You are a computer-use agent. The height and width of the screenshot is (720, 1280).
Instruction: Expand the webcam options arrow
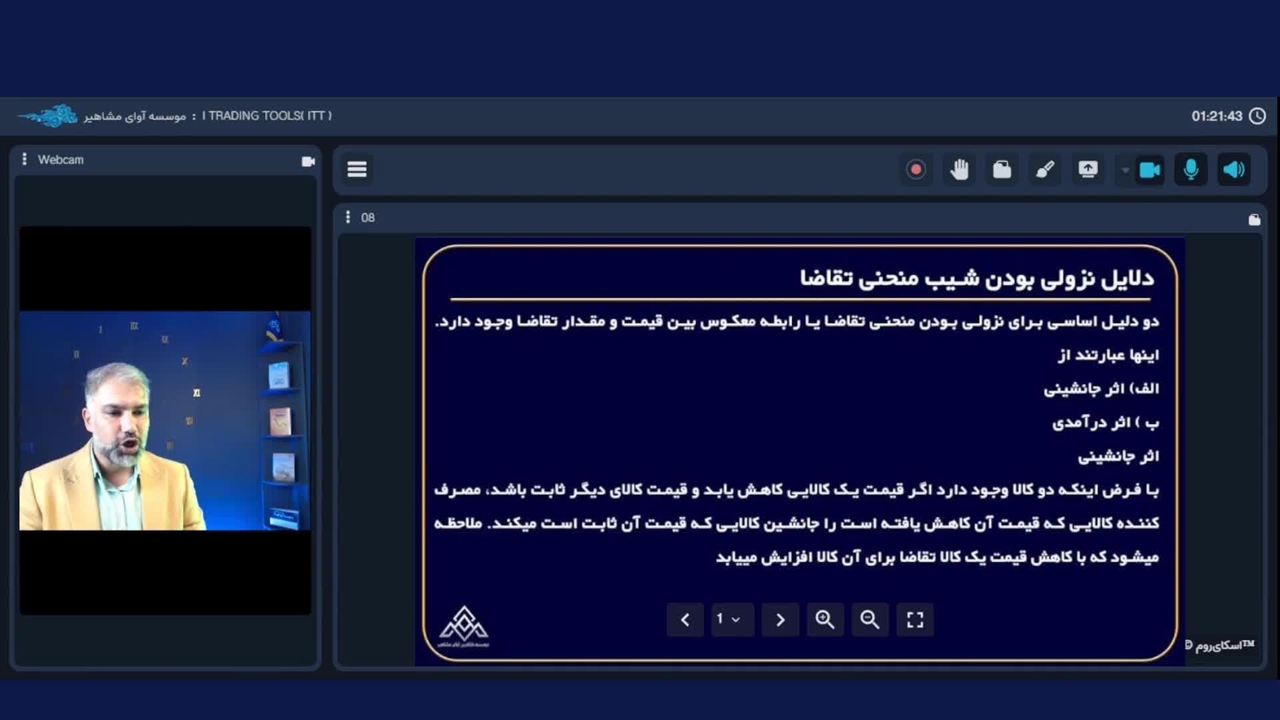point(1124,170)
